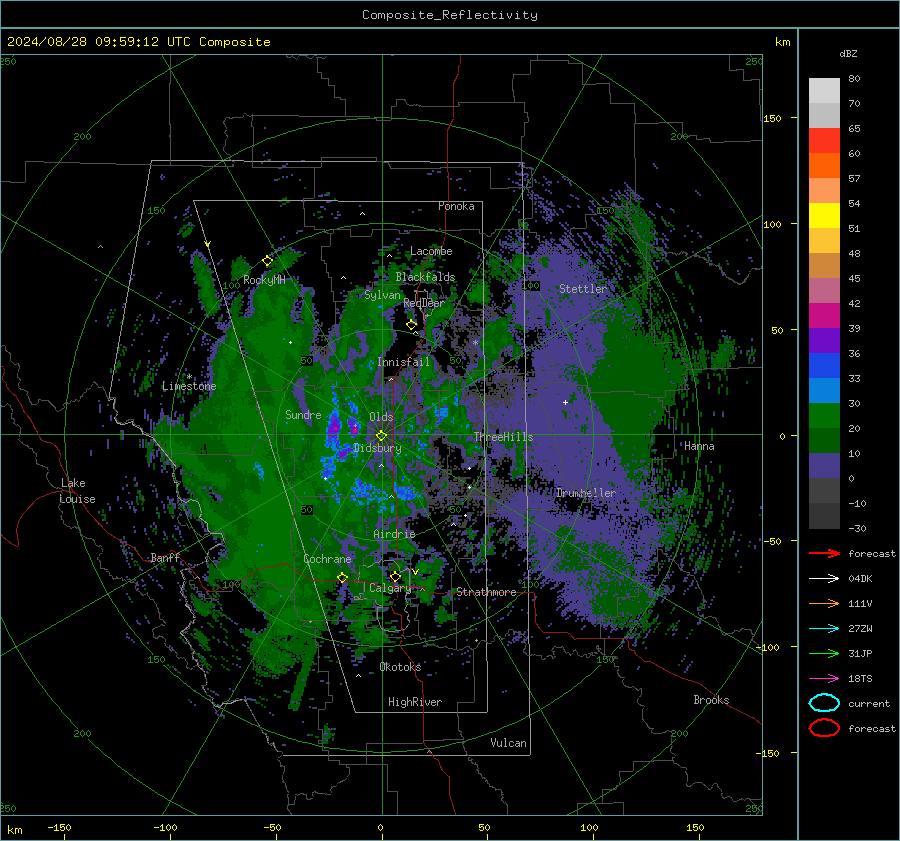Click the magenta 18TS arrow legend icon
The image size is (900, 841).
tap(824, 678)
